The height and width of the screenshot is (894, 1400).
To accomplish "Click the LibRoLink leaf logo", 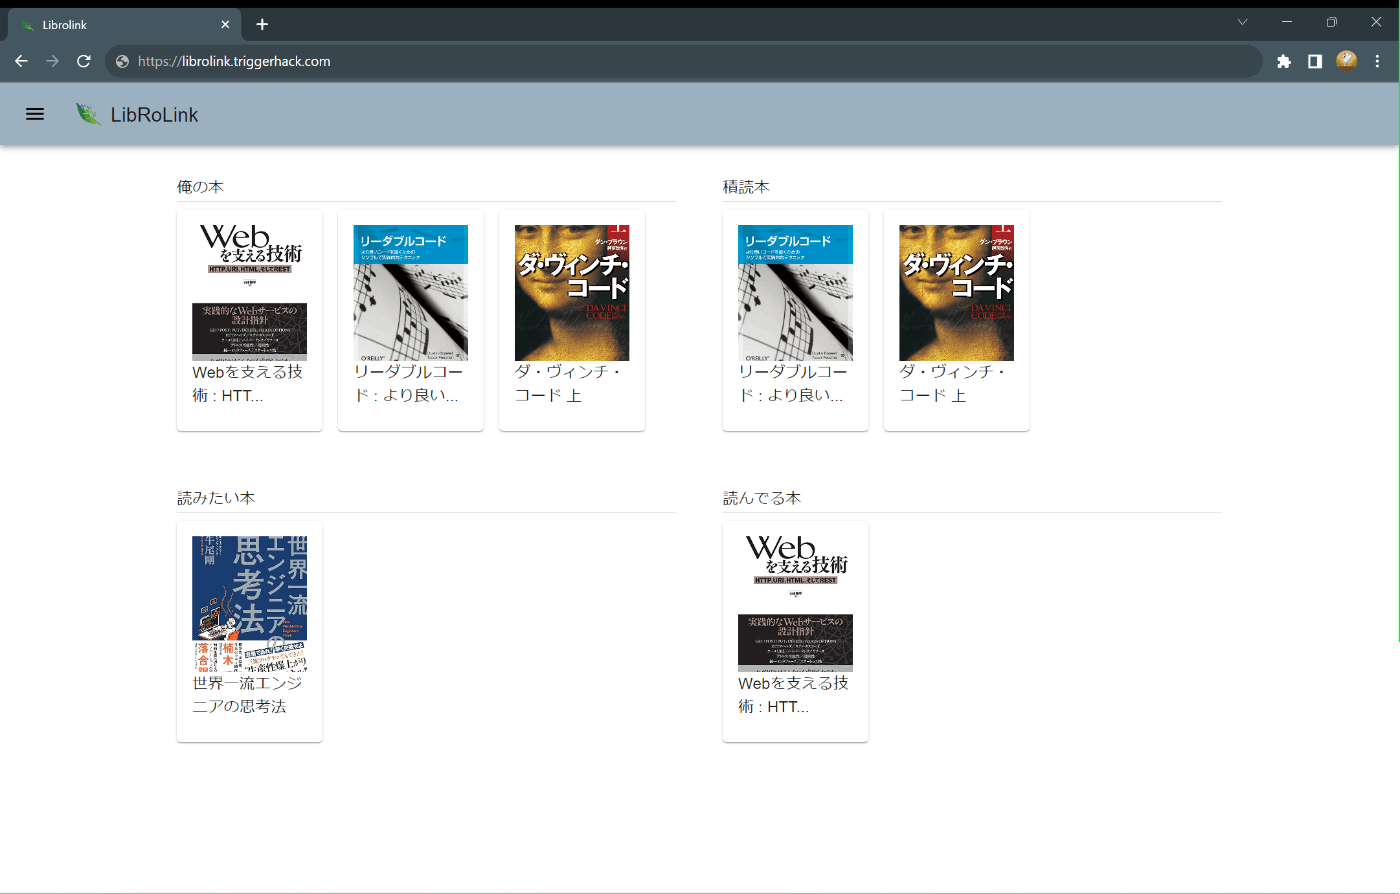I will point(88,114).
